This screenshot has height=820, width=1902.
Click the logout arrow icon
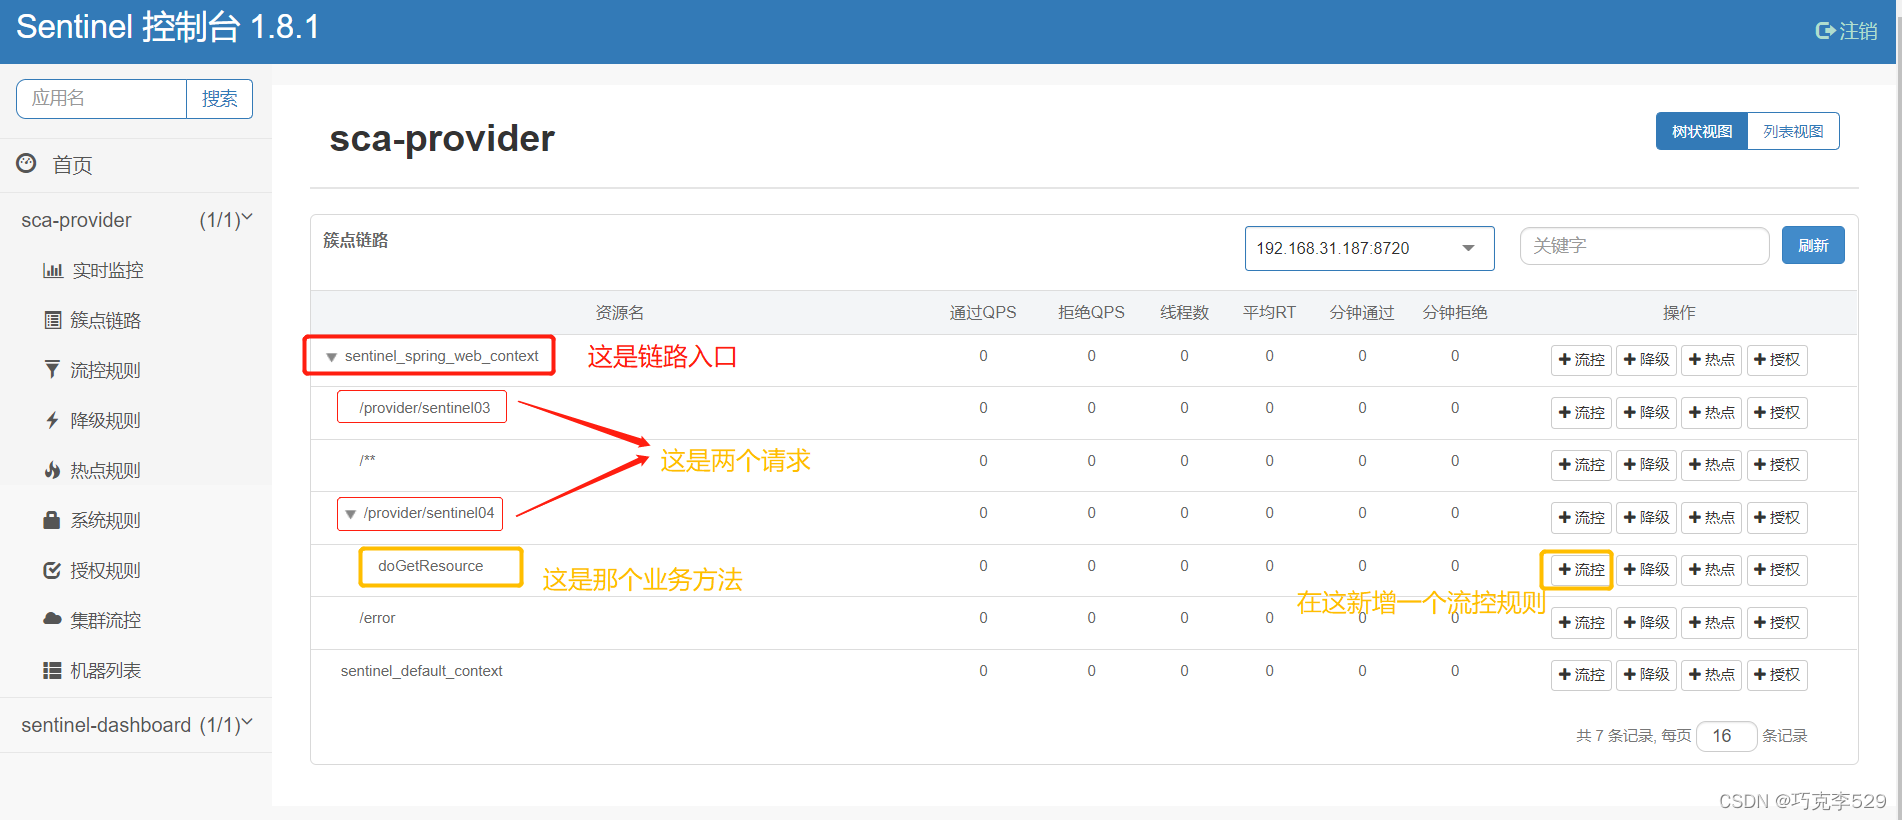[x=1825, y=31]
